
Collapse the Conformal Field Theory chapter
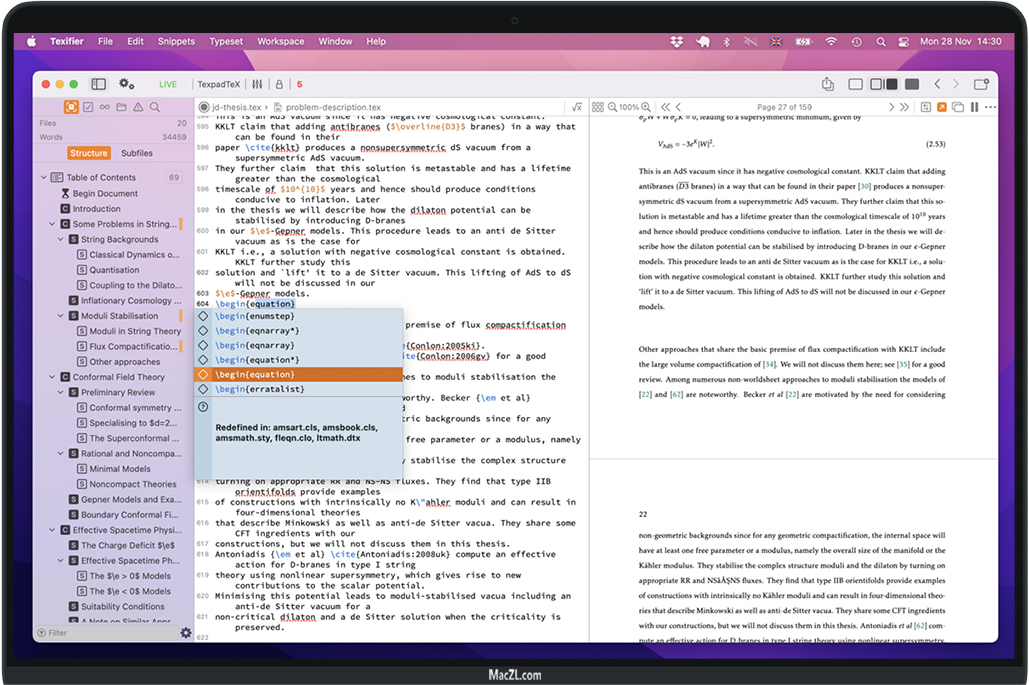53,377
